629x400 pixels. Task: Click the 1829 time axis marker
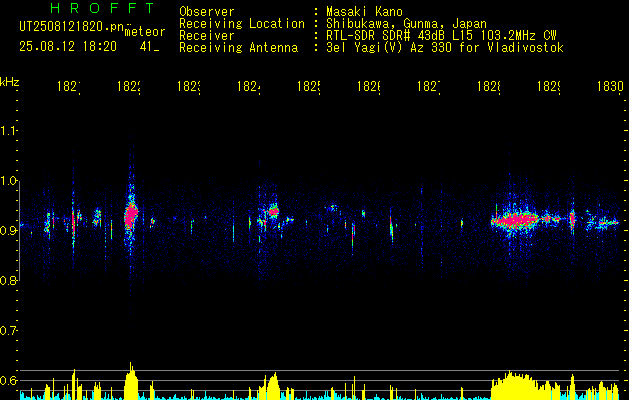(x=549, y=86)
